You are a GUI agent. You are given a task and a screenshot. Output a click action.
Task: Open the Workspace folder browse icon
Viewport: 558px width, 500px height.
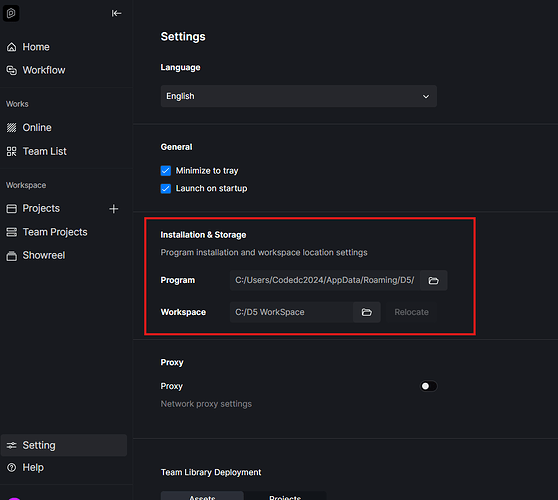point(367,312)
